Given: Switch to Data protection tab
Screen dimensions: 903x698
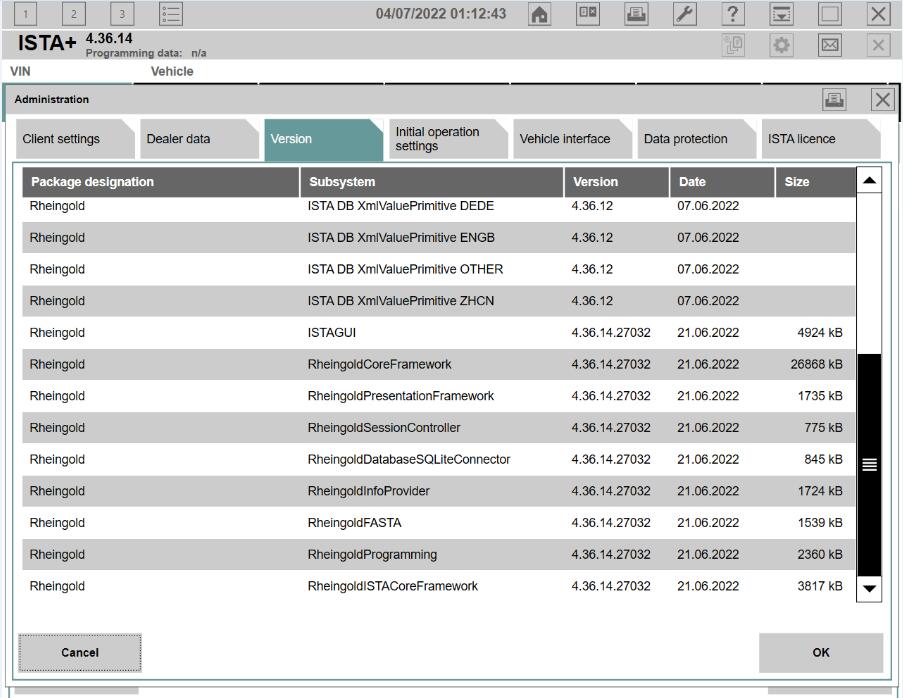Looking at the screenshot, I should 696,139.
